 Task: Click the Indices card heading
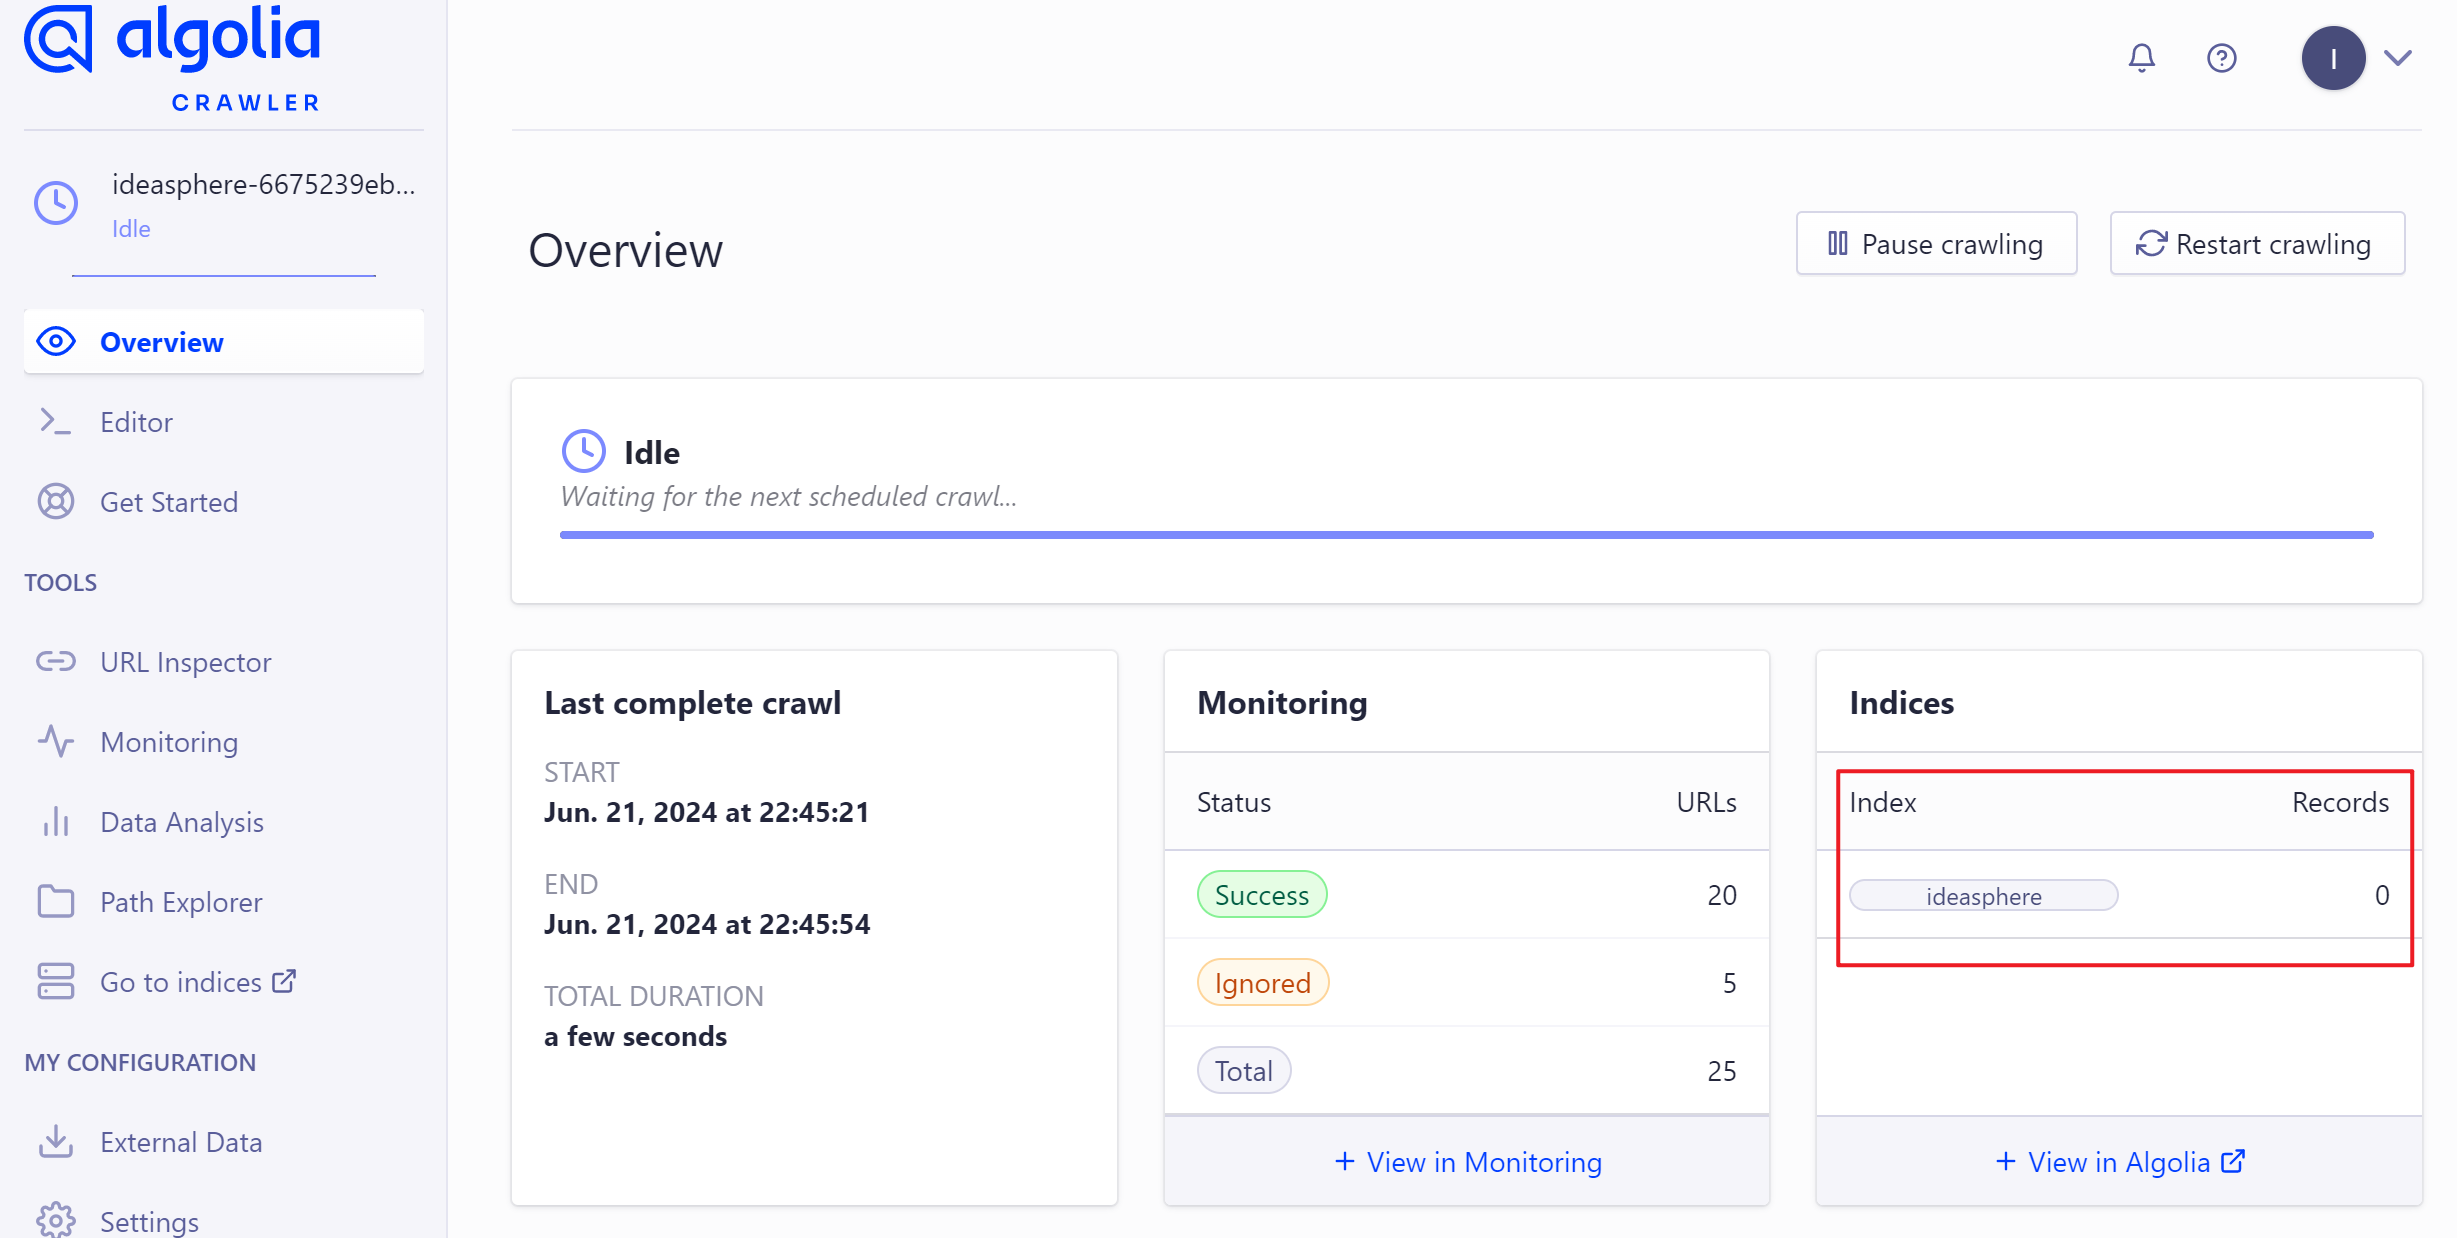pos(1901,703)
